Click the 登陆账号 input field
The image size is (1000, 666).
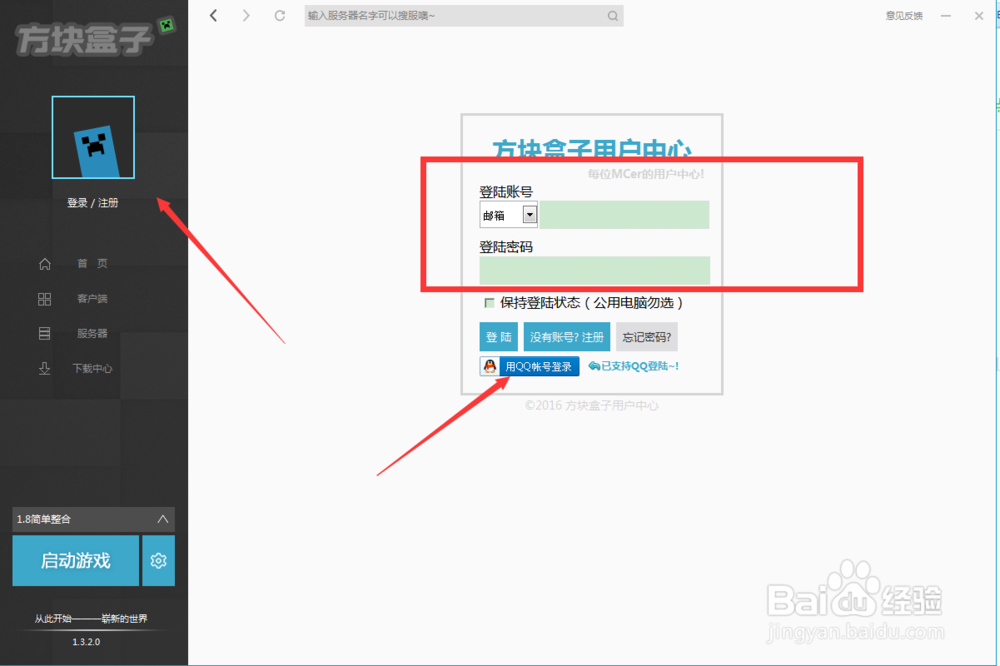click(x=624, y=215)
